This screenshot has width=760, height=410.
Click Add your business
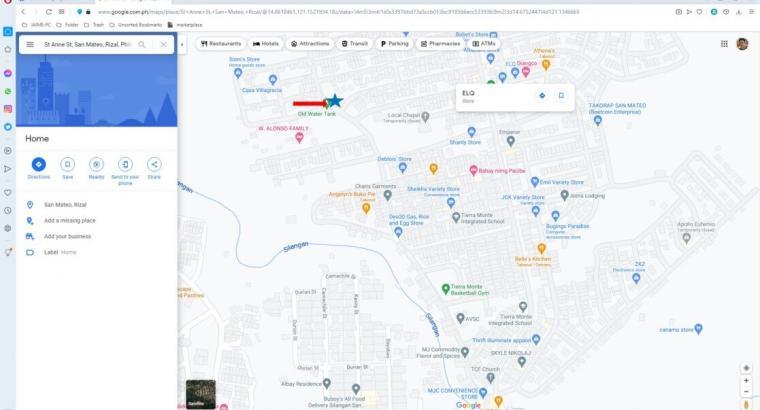coord(67,236)
